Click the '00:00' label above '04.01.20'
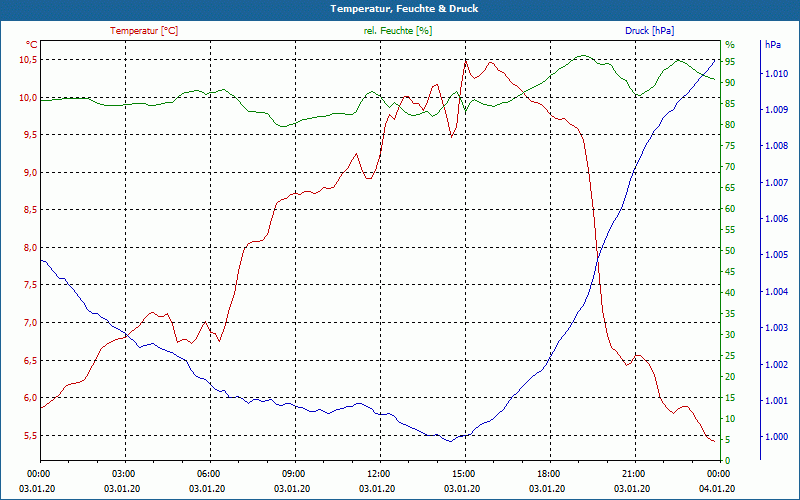This screenshot has height=500, width=800. coord(717,474)
